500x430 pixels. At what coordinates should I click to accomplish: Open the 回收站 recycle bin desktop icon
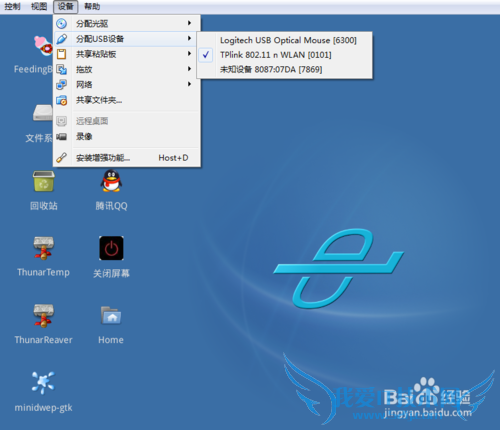44,181
